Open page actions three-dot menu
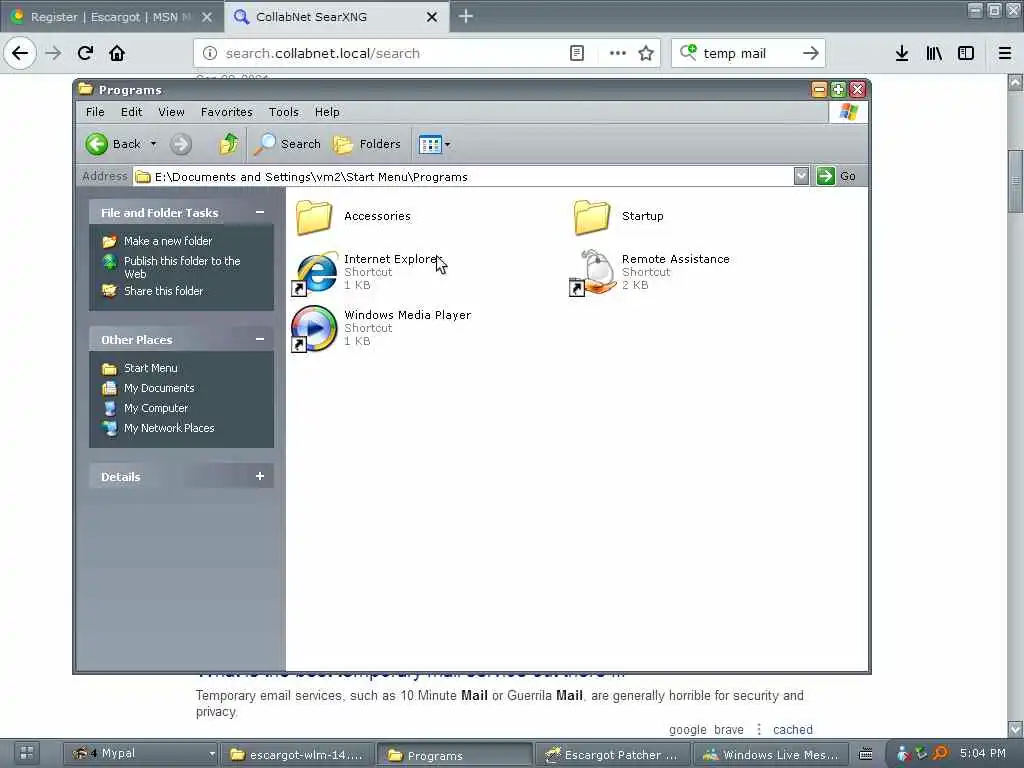 point(618,53)
